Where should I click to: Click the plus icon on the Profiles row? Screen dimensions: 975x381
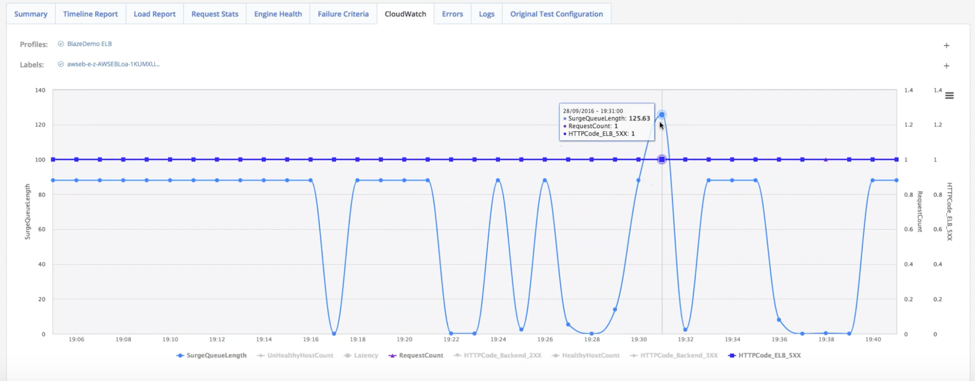(x=946, y=45)
